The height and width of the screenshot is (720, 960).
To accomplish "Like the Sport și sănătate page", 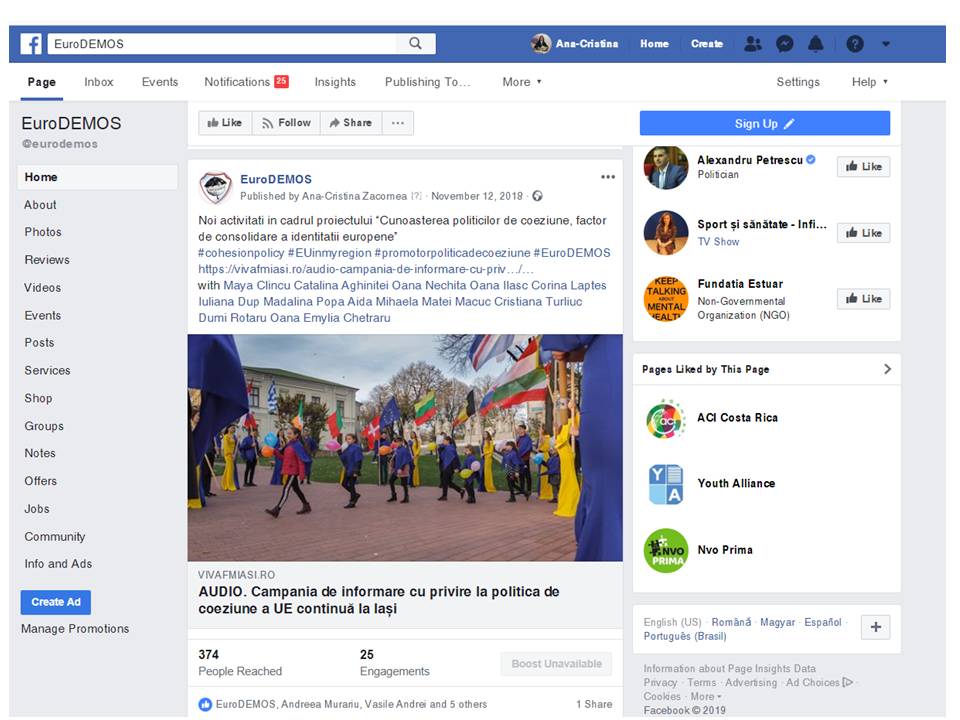I will coord(863,233).
